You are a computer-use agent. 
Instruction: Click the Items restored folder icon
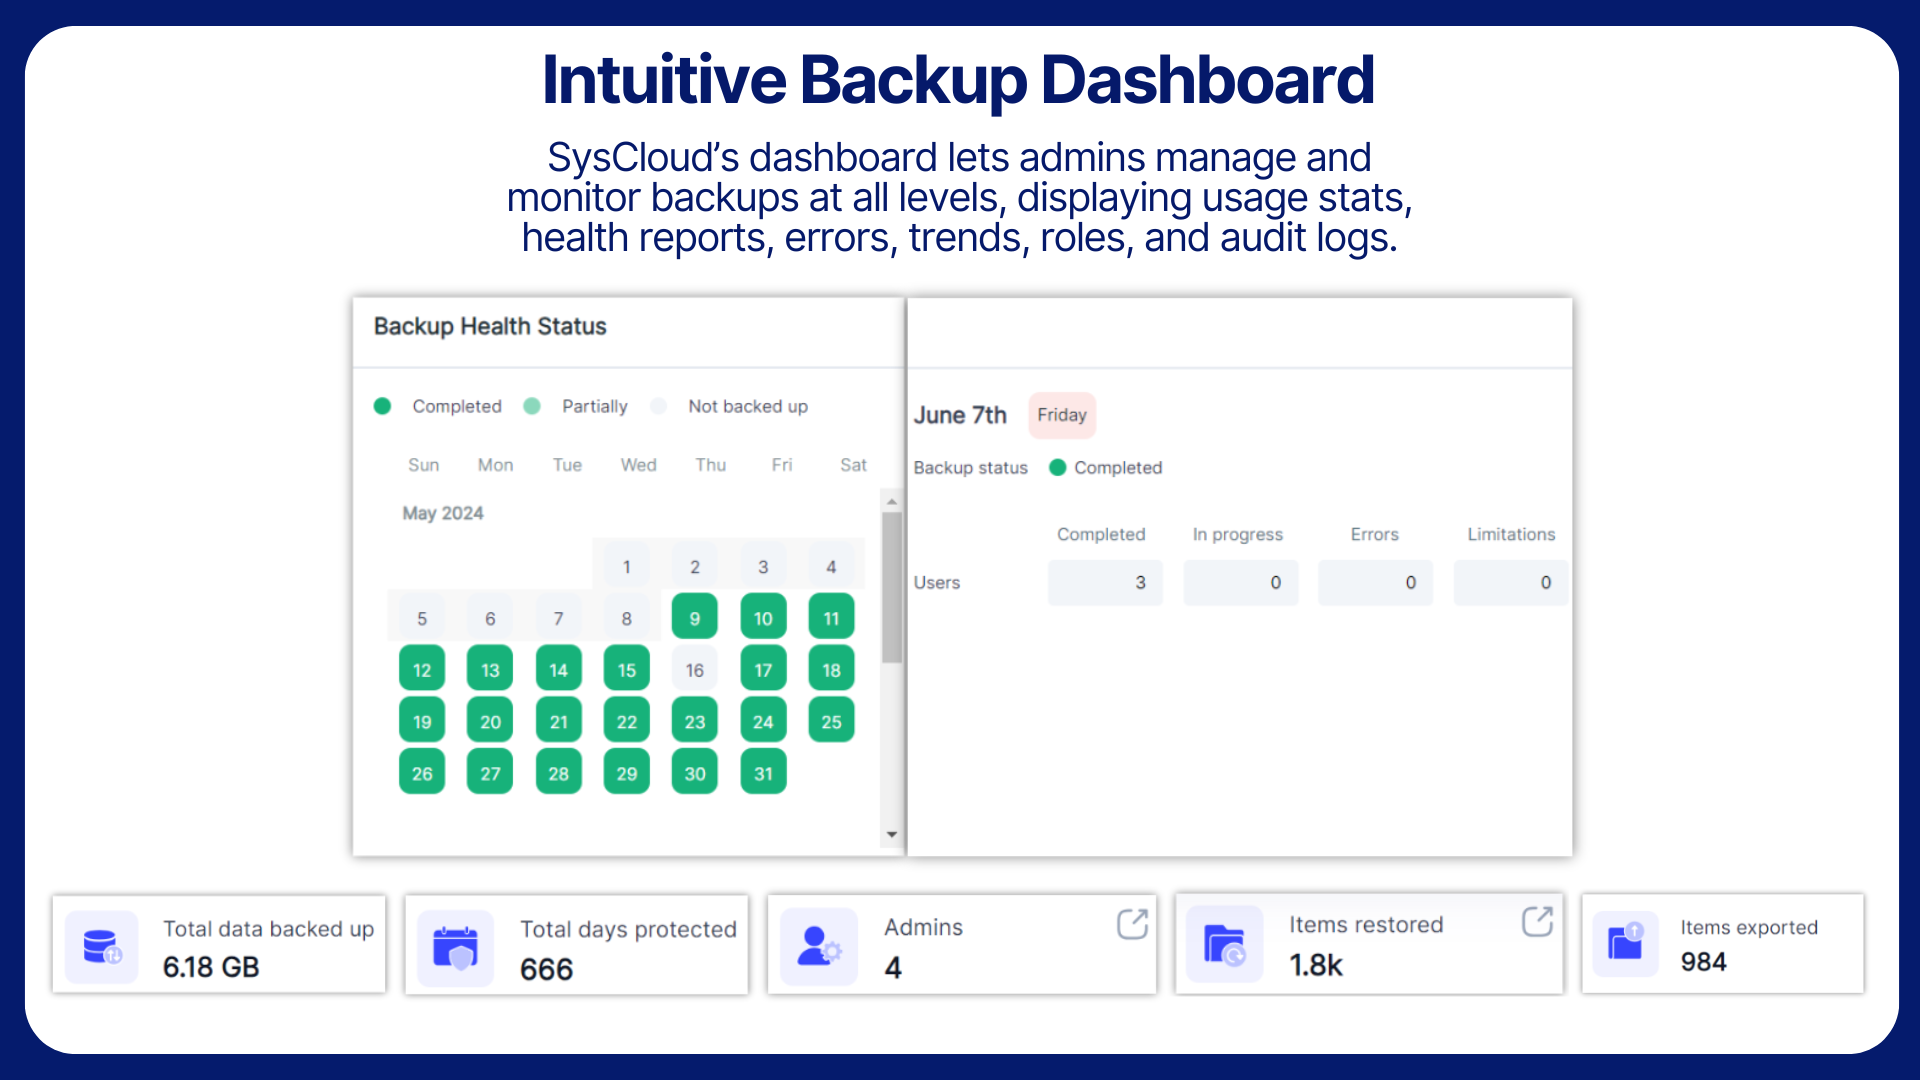click(1225, 944)
